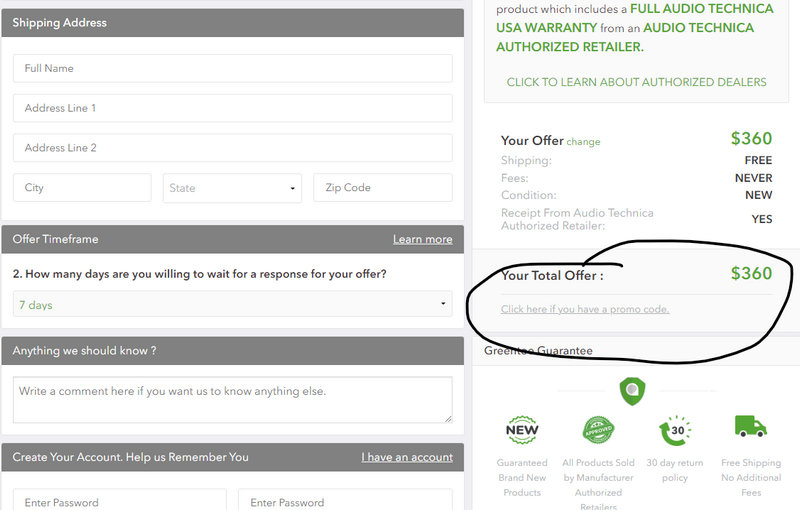Click the Address Line 1 field
The image size is (800, 510).
pyautogui.click(x=232, y=108)
